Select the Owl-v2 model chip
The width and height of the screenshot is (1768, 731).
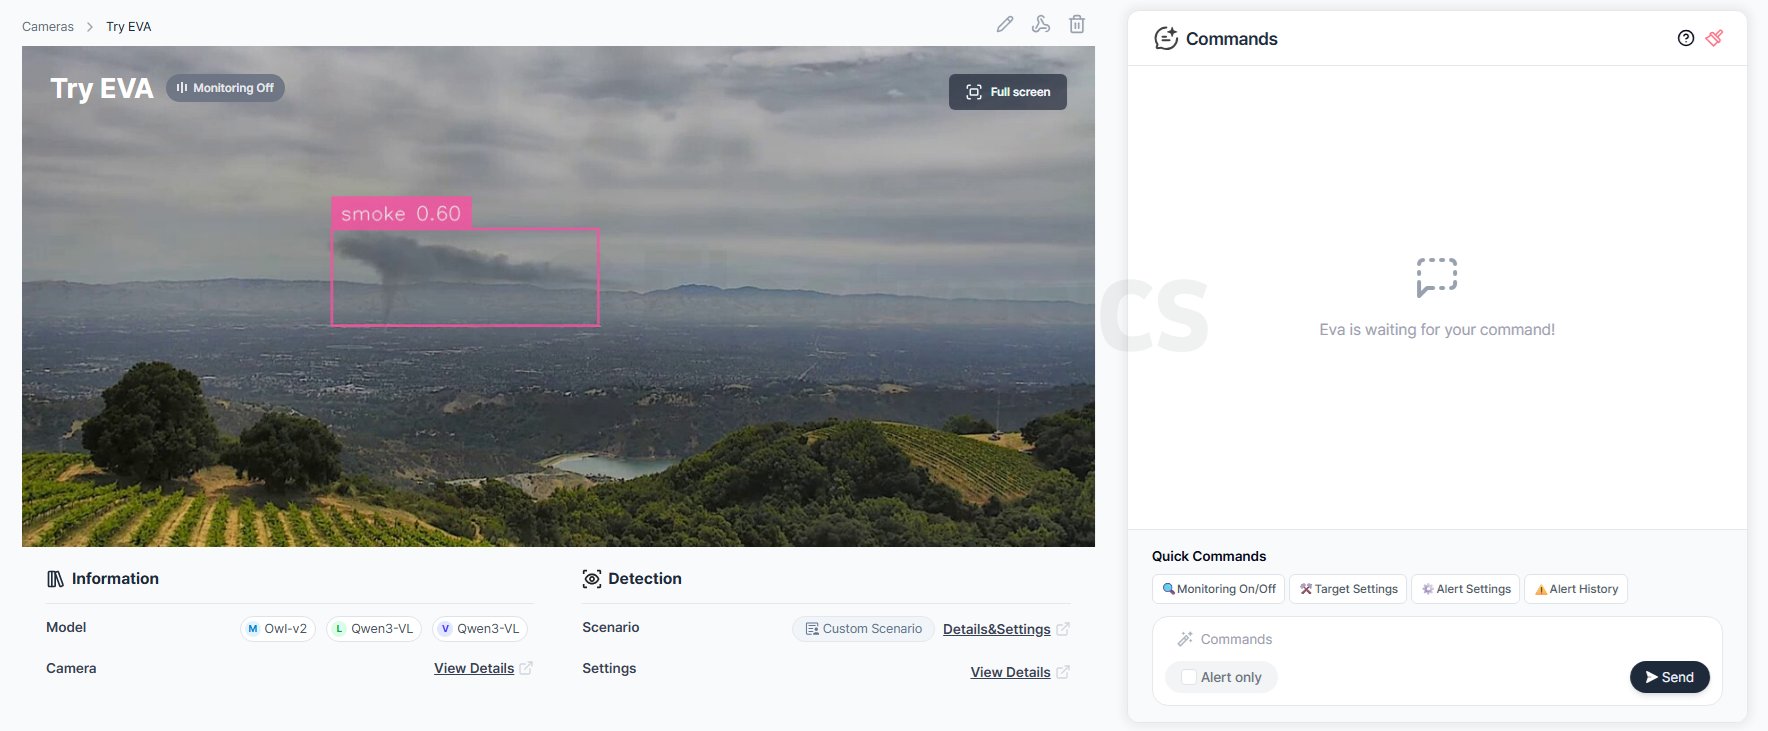278,629
